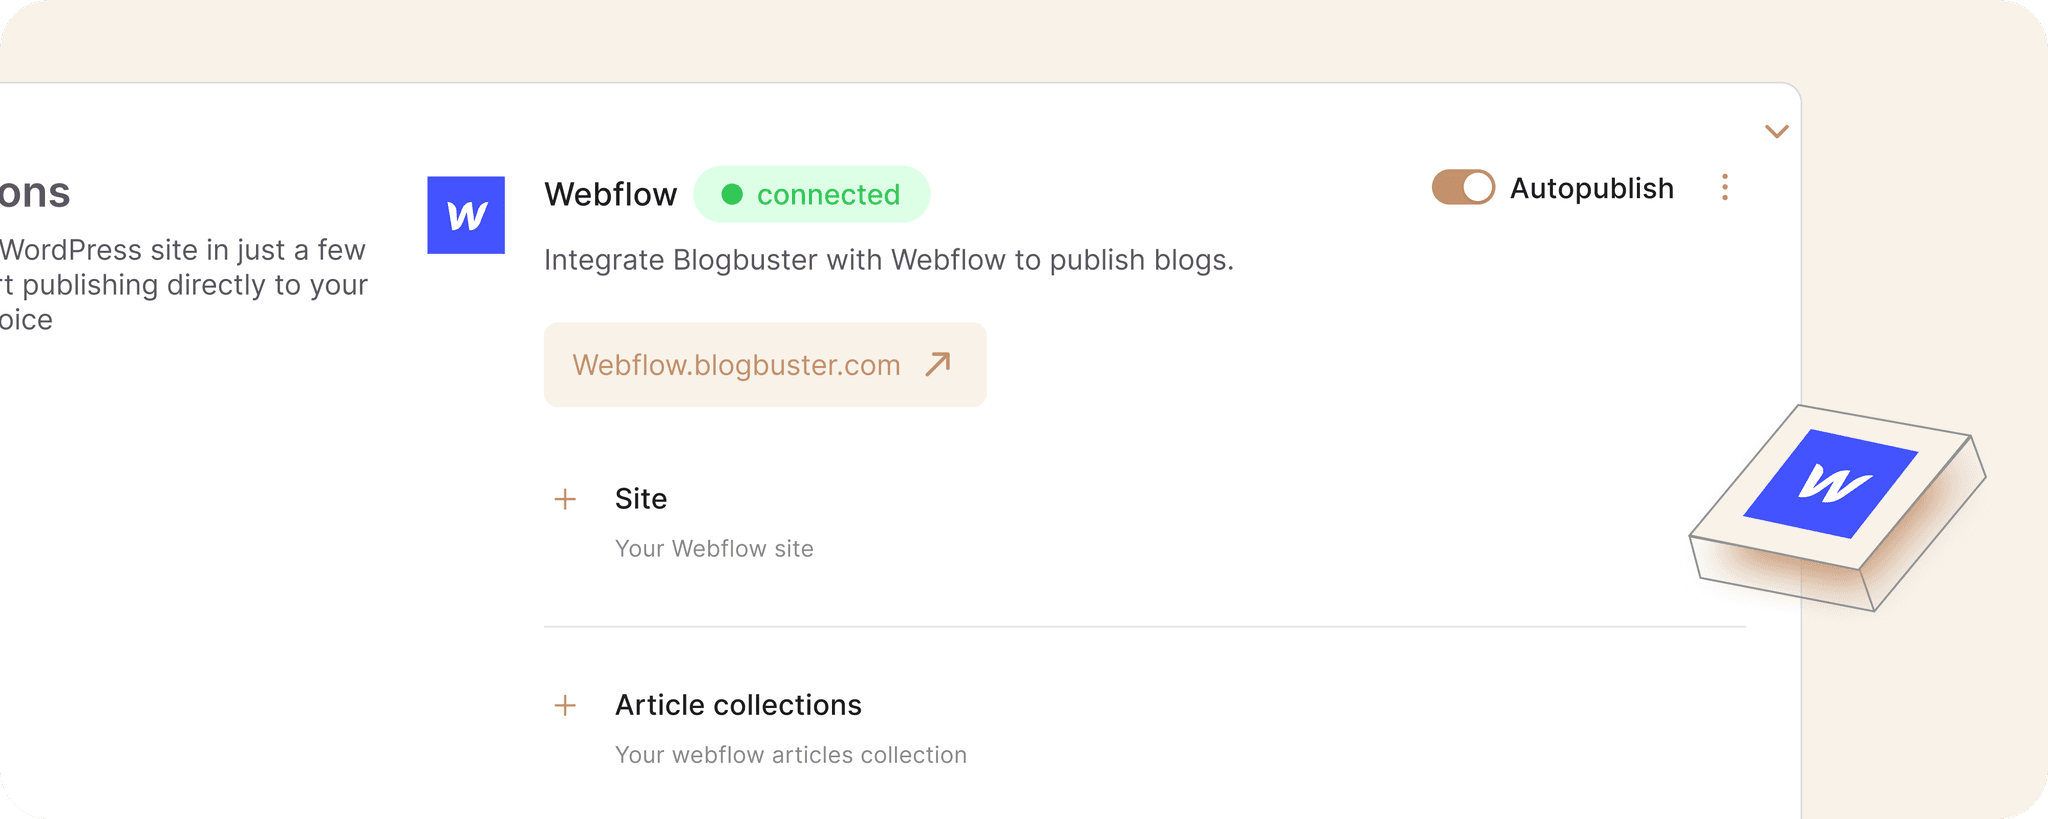Click the plus icon beside Site
The width and height of the screenshot is (2048, 819).
point(565,498)
